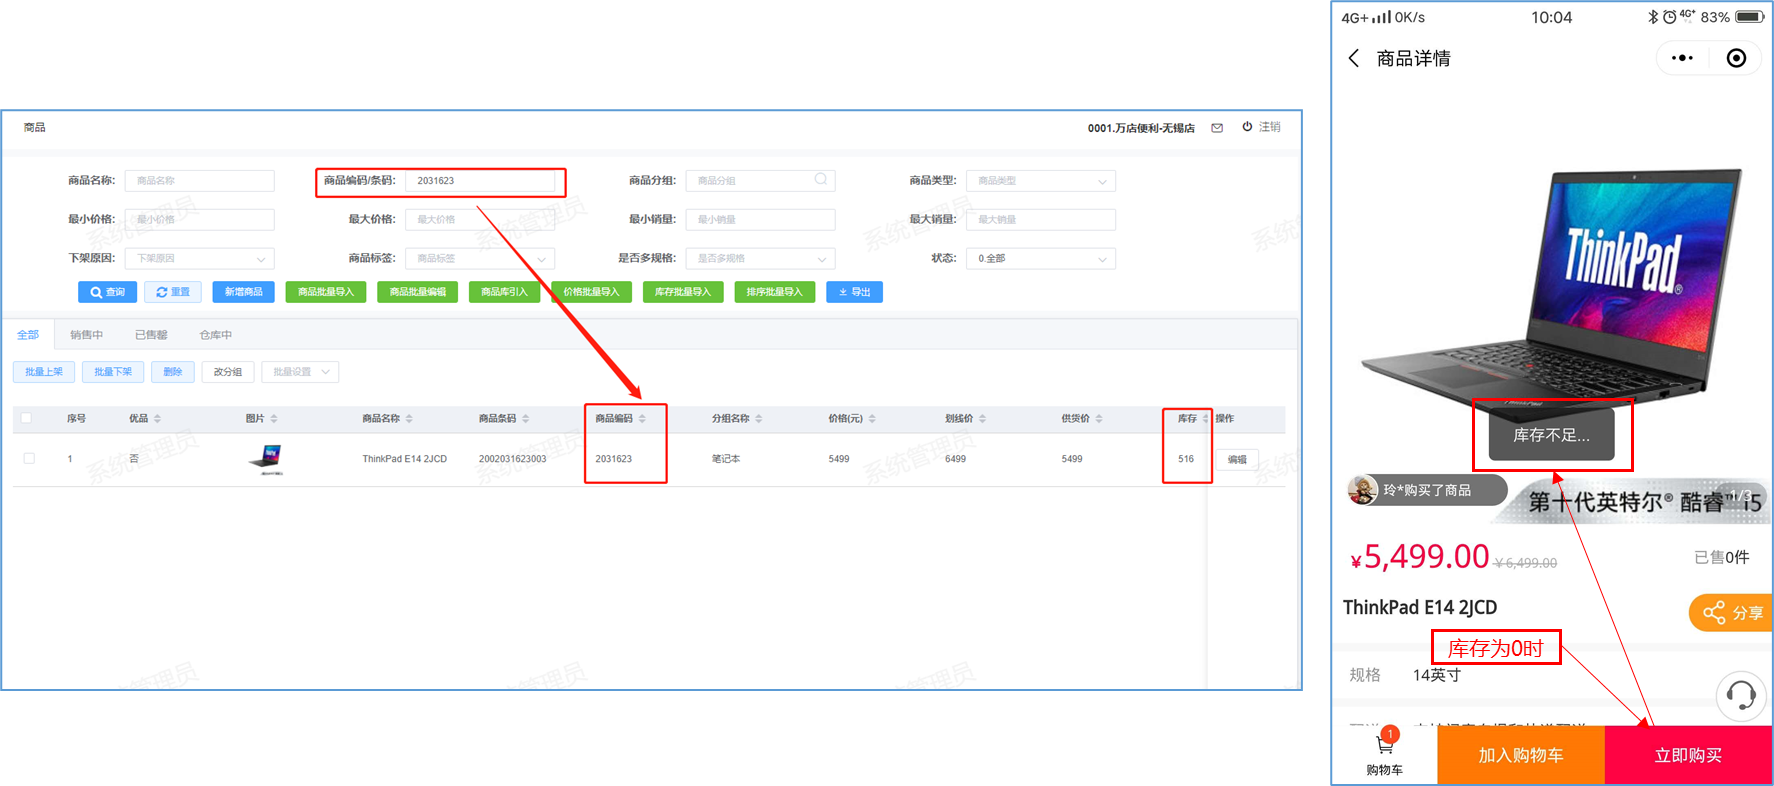Screen dimensions: 1774x786
Task: Open the 商品类型 dropdown
Action: point(1041,181)
